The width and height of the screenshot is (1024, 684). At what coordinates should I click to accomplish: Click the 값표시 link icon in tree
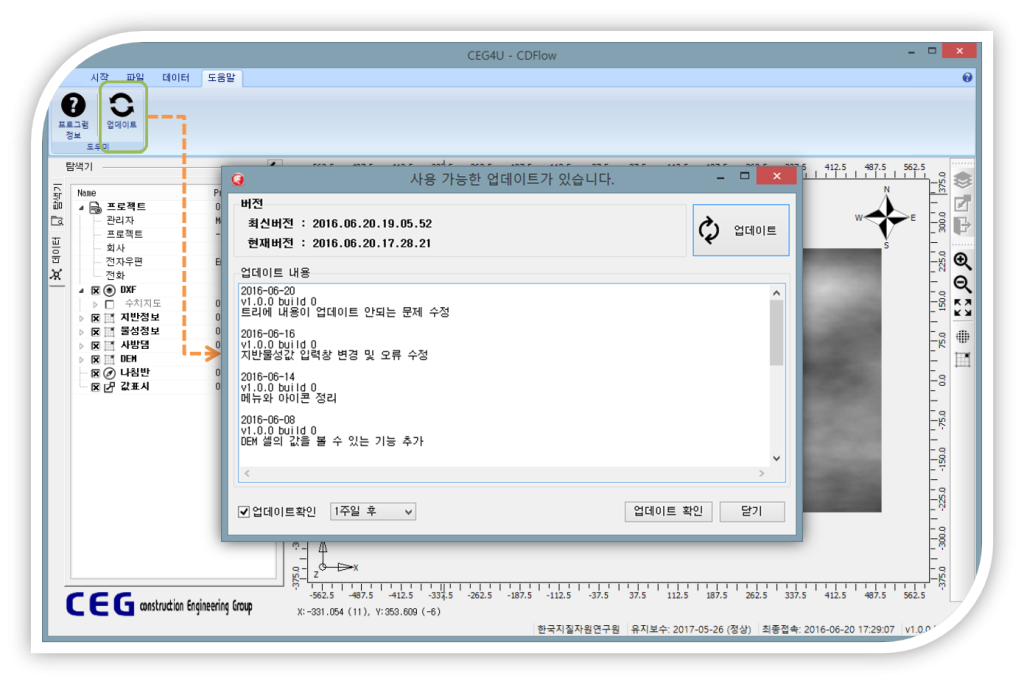110,387
